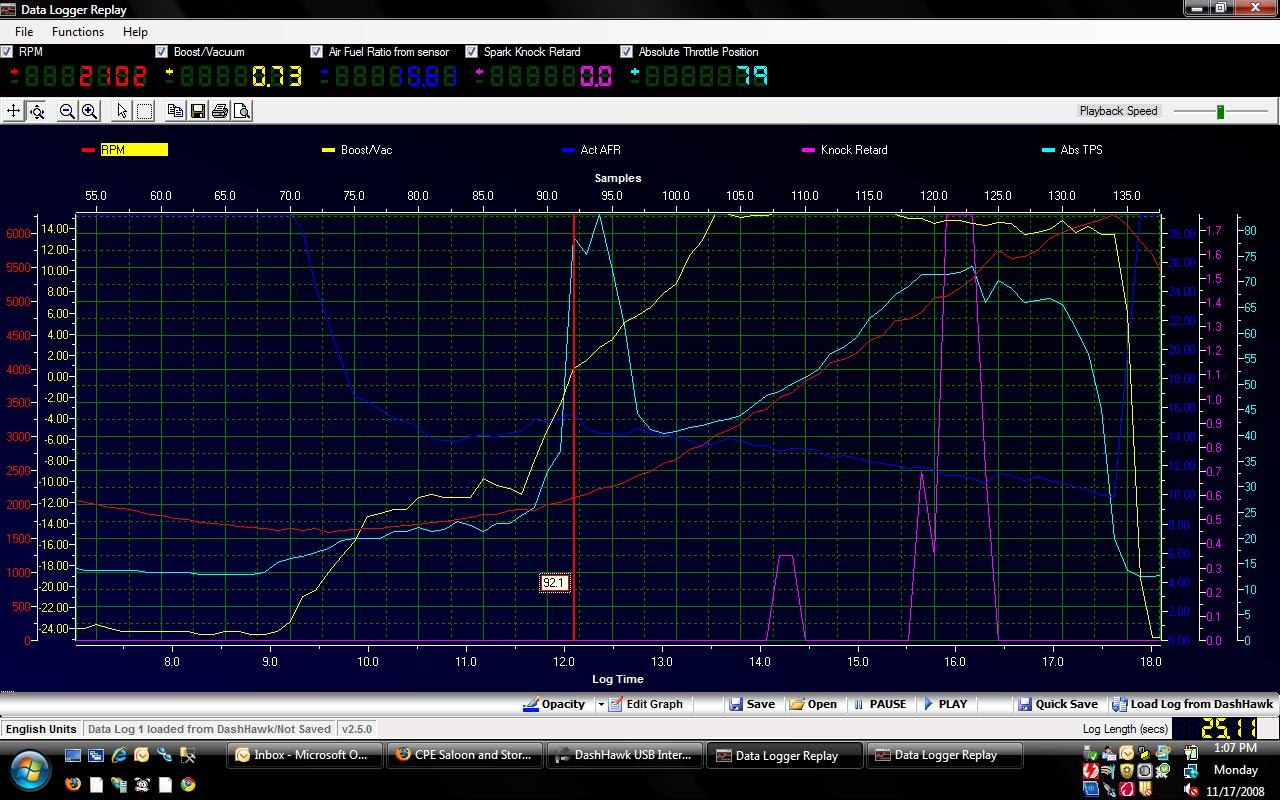Copy the graph using the copy icon

tap(175, 111)
